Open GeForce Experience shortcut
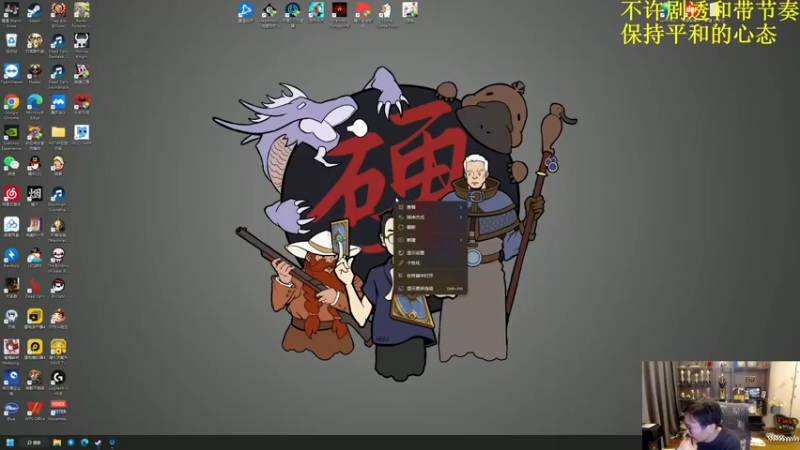800x450 pixels. click(x=11, y=137)
